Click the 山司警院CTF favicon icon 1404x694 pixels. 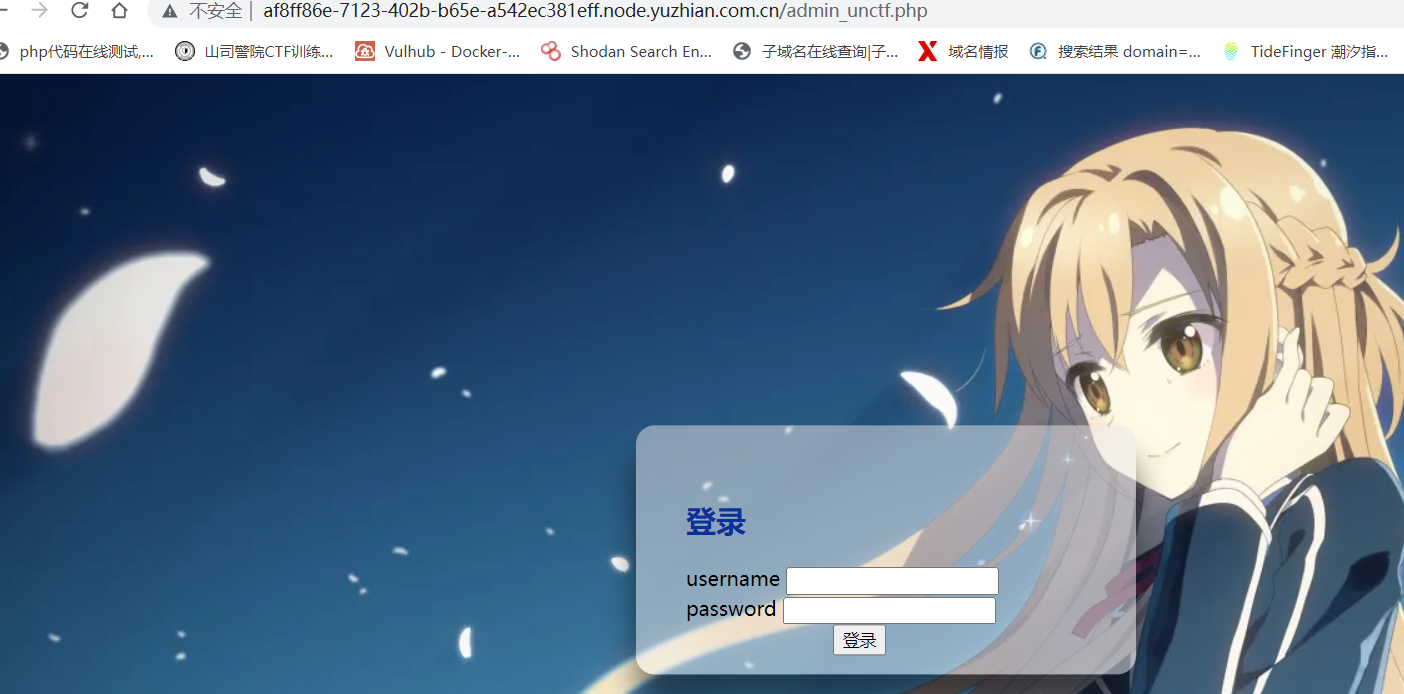pyautogui.click(x=185, y=51)
